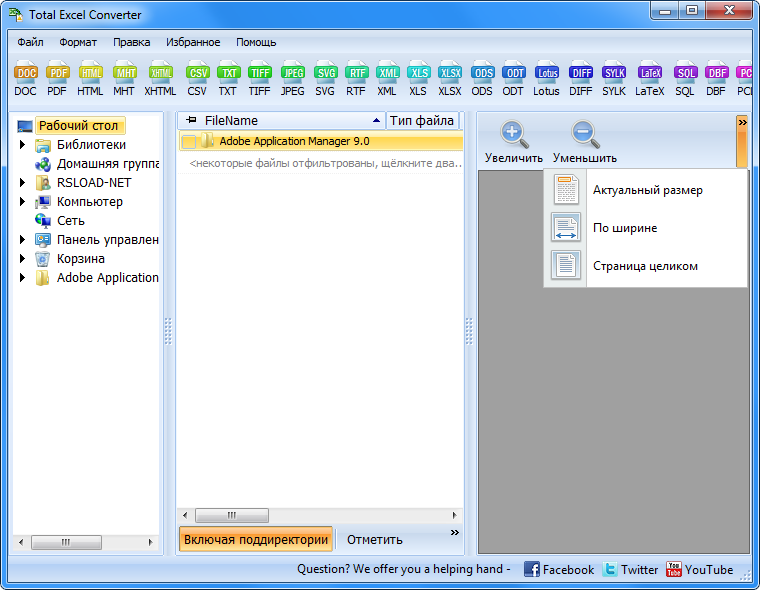760x590 pixels.
Task: Click file list horizontal scrollbar thumb
Action: 232,515
